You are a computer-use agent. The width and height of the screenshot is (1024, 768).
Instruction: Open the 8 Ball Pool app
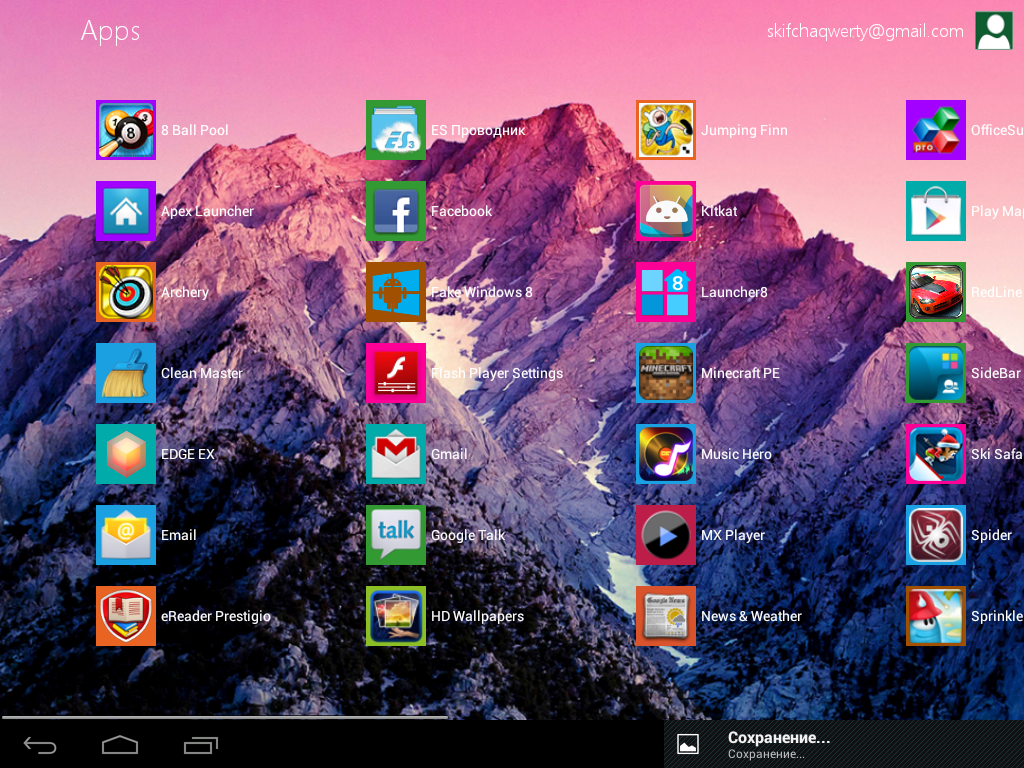(126, 130)
